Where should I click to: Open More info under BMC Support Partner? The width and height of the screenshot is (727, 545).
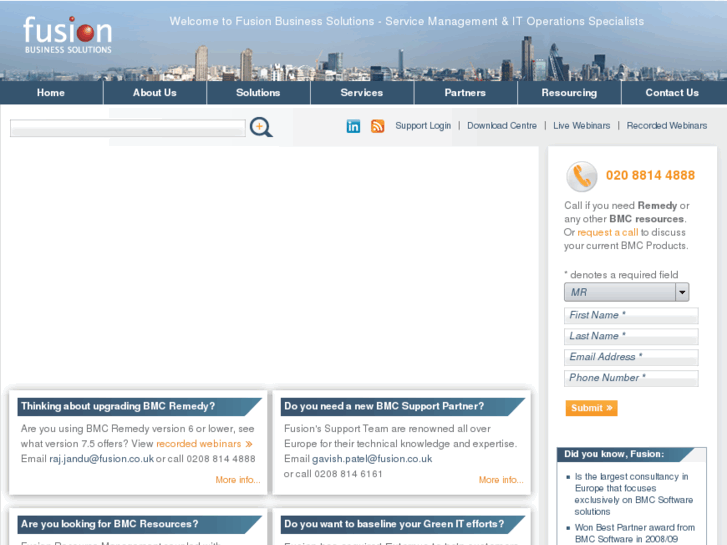point(501,480)
